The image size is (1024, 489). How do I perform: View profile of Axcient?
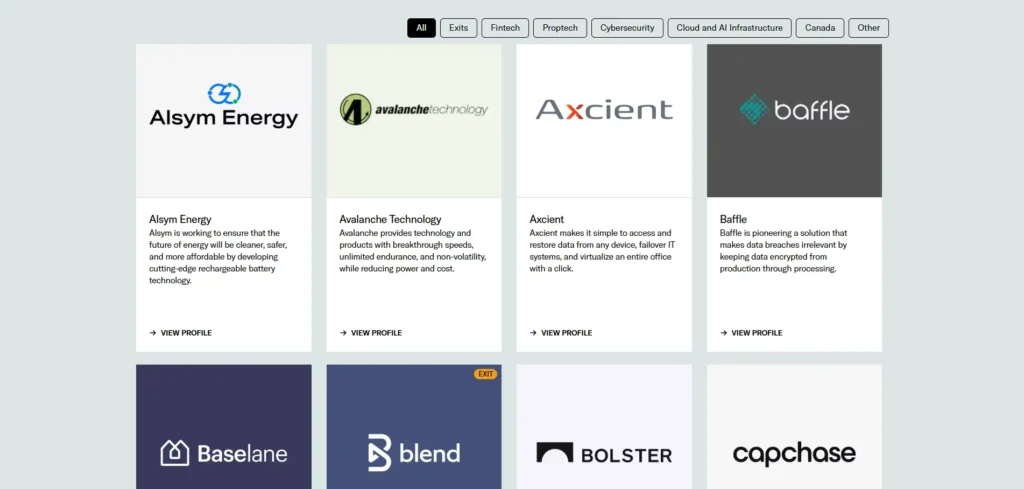(x=560, y=333)
